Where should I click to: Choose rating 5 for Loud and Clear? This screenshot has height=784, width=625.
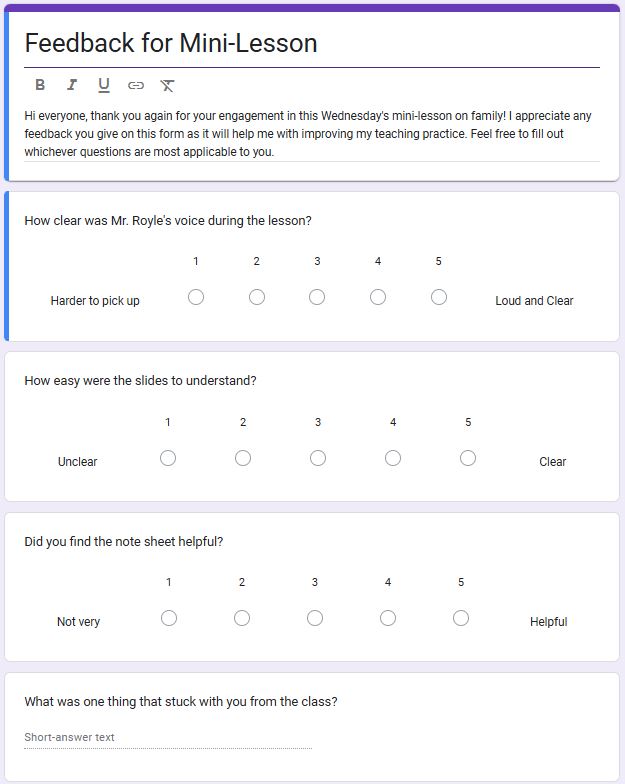pos(439,297)
